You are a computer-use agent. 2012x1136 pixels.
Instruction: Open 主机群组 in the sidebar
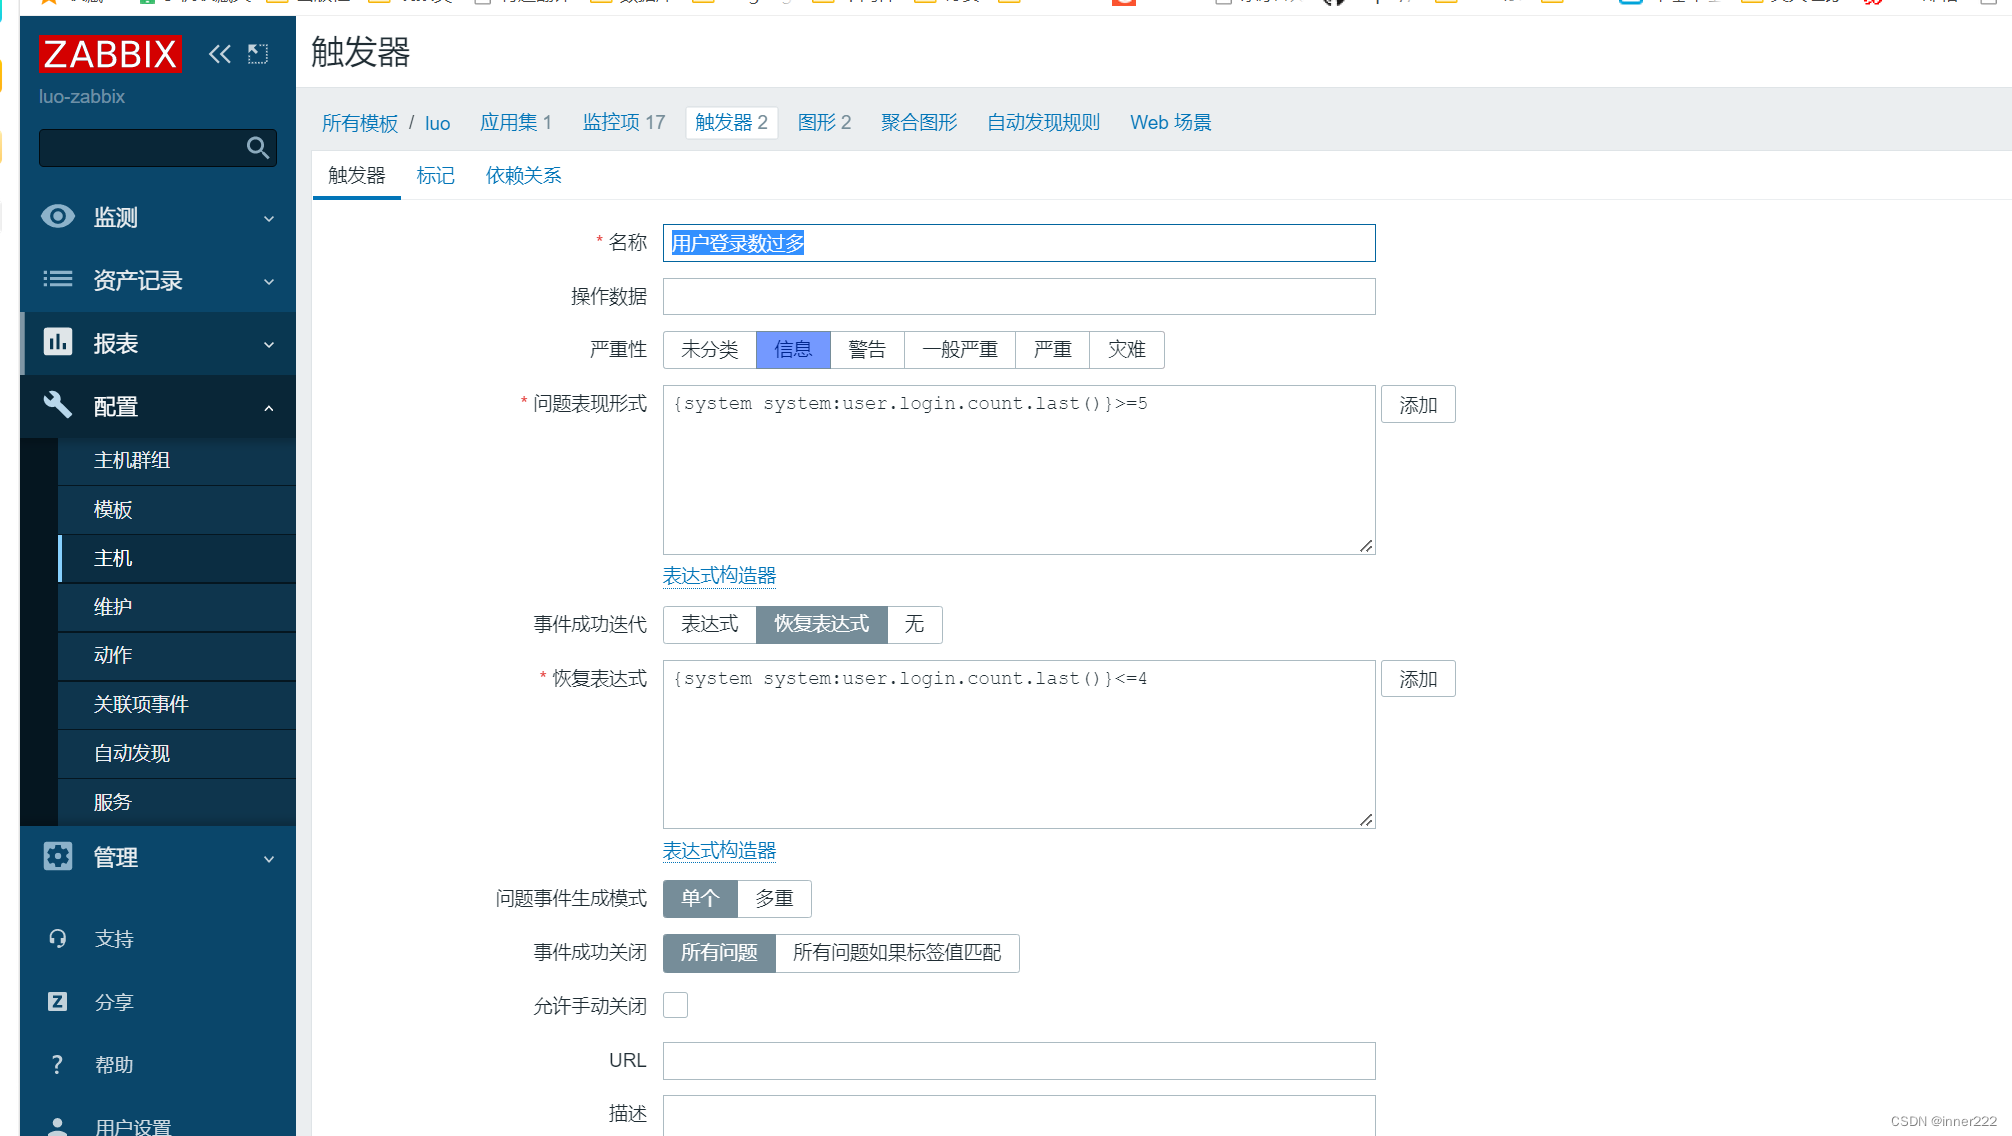[x=177, y=460]
